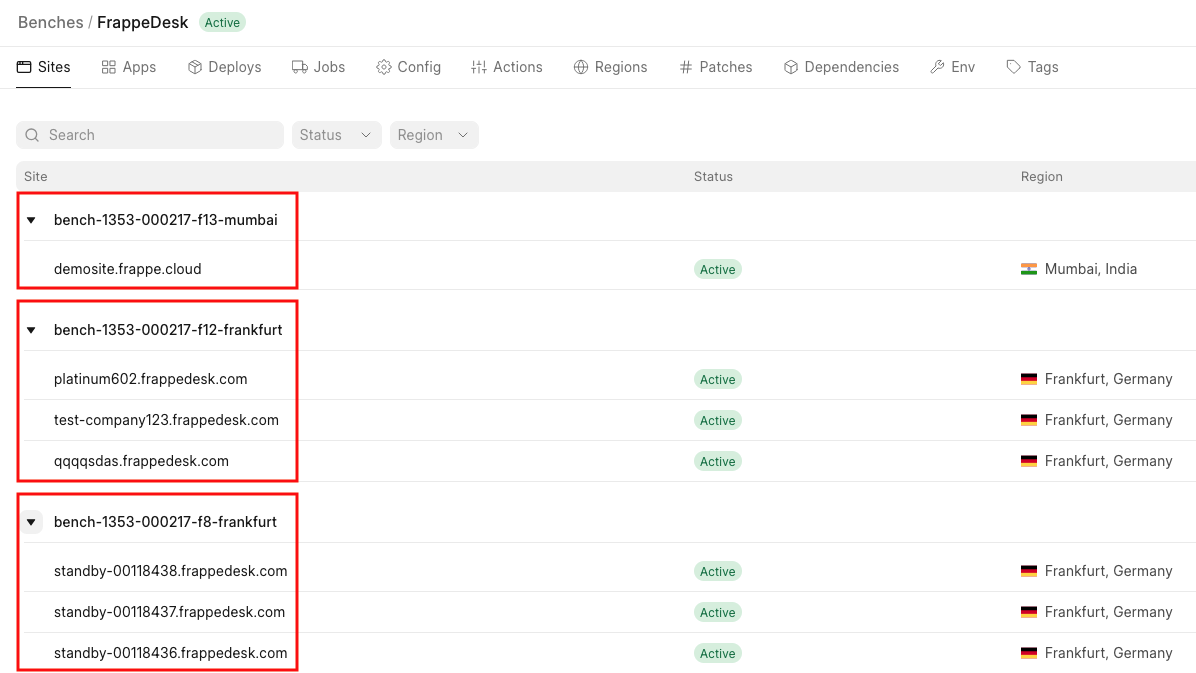Collapse the bench-1353-000217-f8-frankfurt group
The width and height of the screenshot is (1196, 673).
pos(31,522)
